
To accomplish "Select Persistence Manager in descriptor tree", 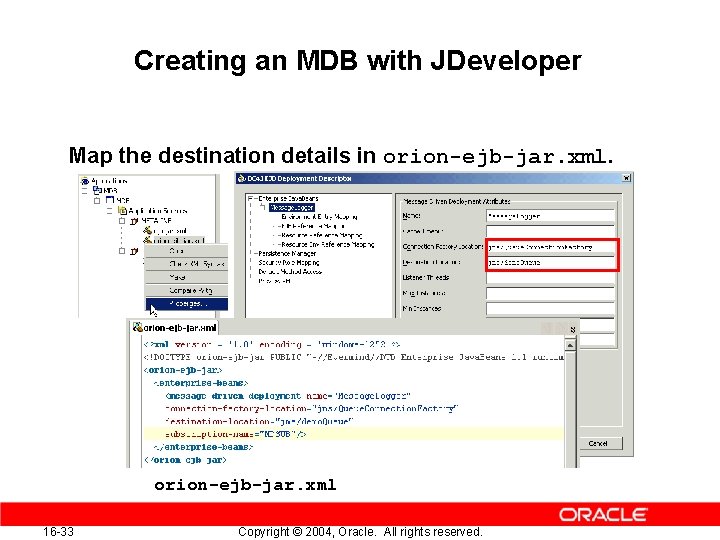I will point(287,253).
